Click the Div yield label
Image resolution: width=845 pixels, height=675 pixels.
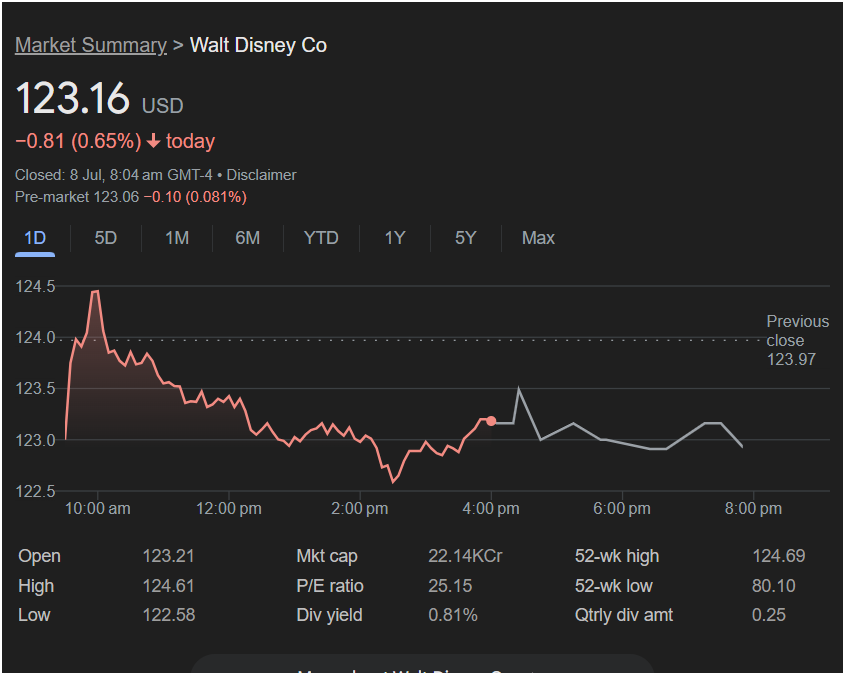329,615
